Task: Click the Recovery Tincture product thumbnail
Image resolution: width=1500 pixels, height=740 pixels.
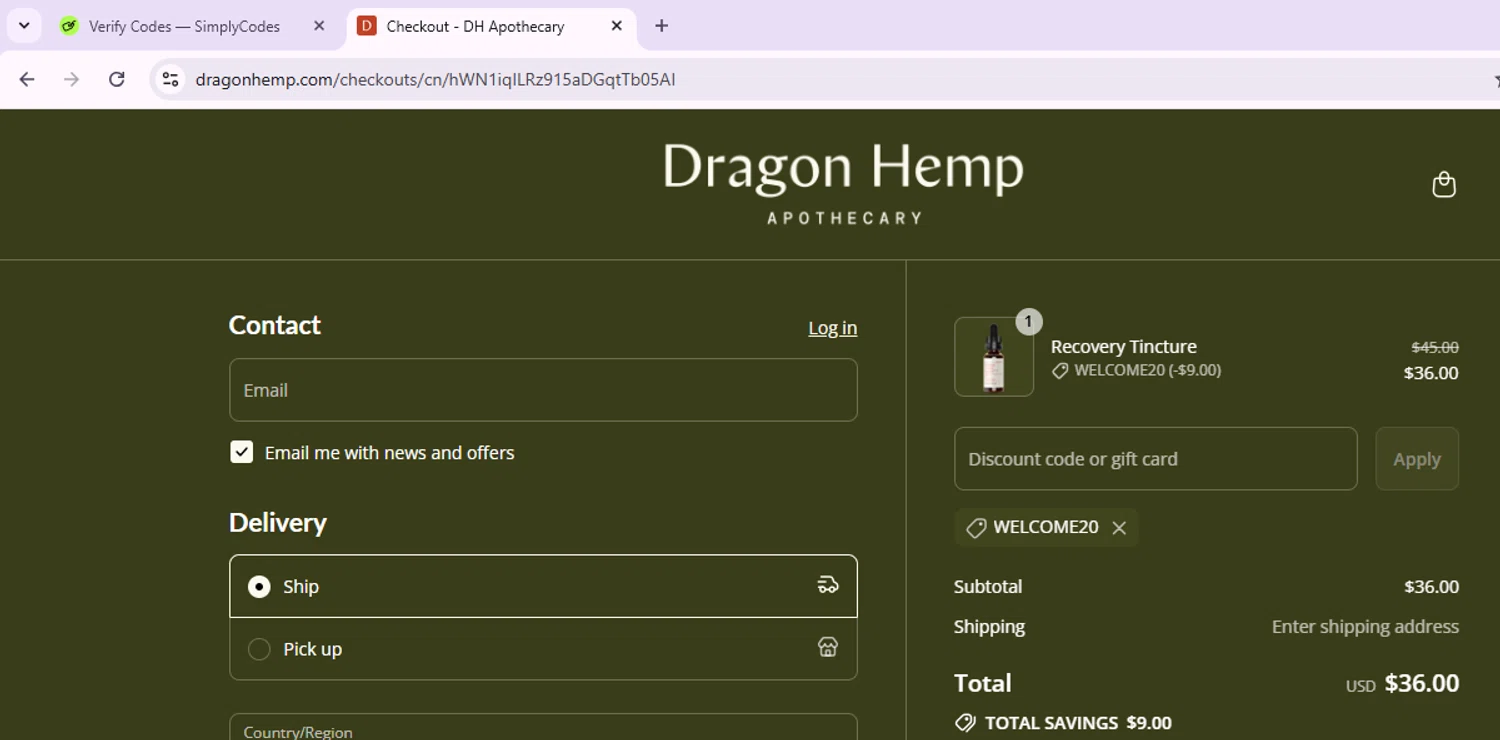Action: 994,357
